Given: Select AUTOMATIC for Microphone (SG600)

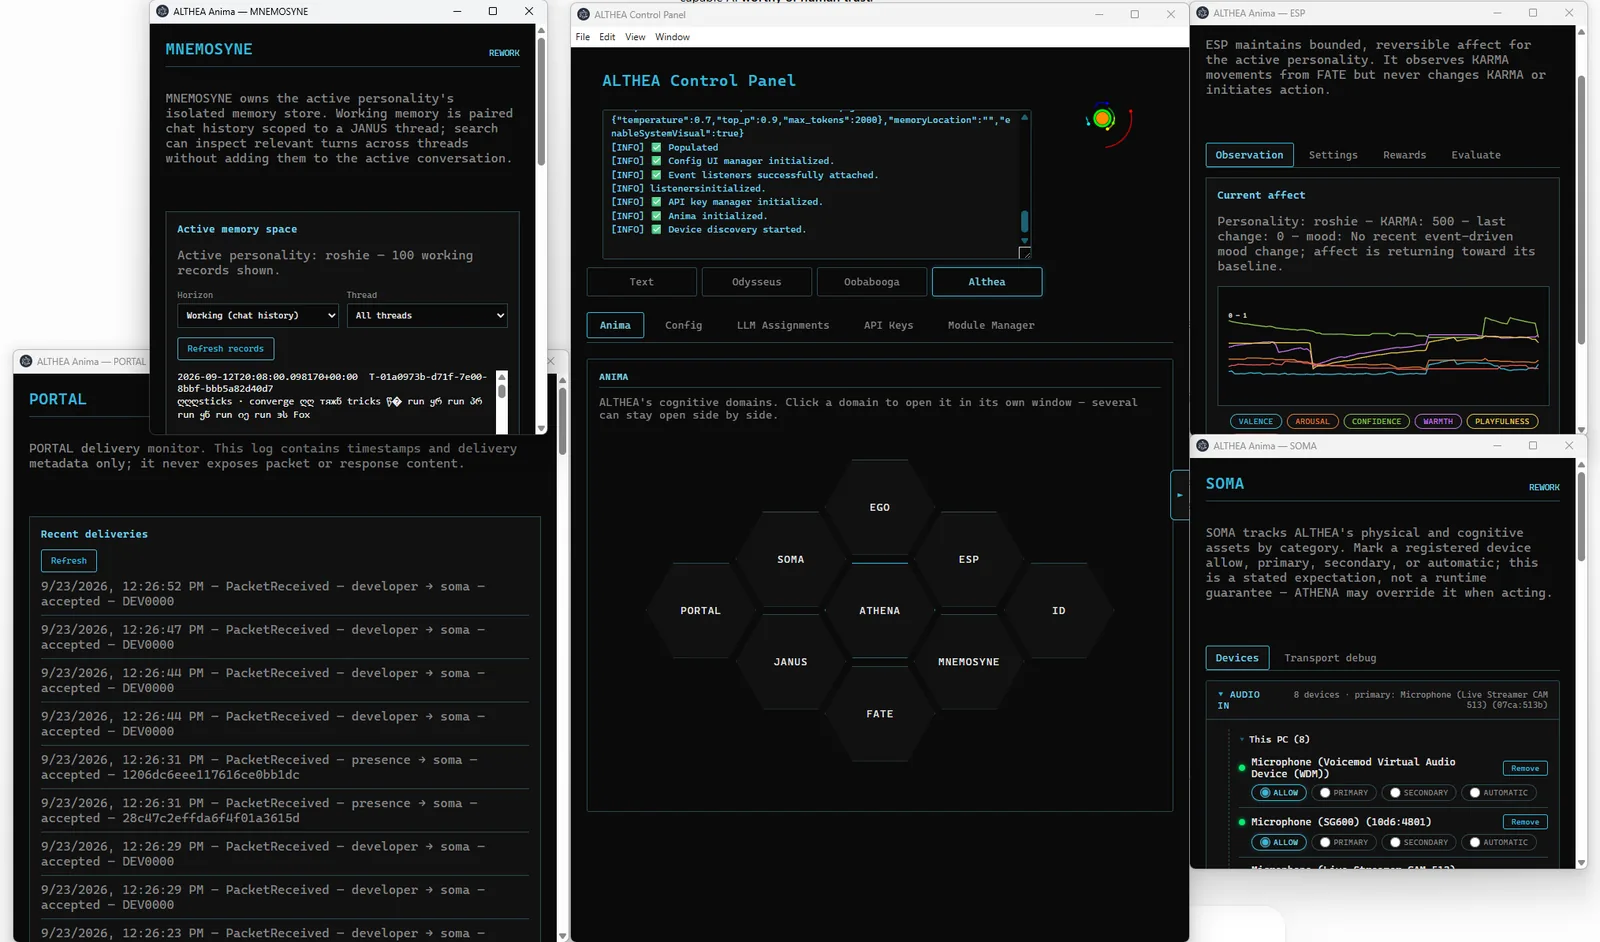Looking at the screenshot, I should 1498,842.
